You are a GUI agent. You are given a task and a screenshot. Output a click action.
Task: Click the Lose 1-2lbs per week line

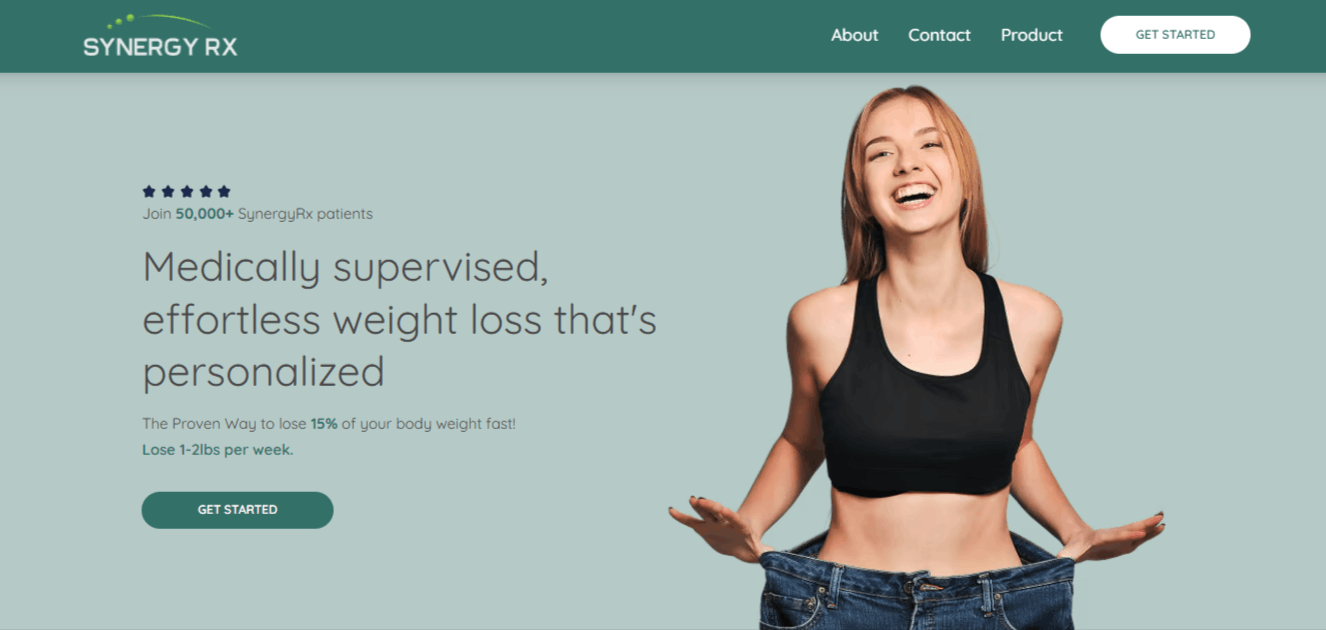click(x=218, y=450)
